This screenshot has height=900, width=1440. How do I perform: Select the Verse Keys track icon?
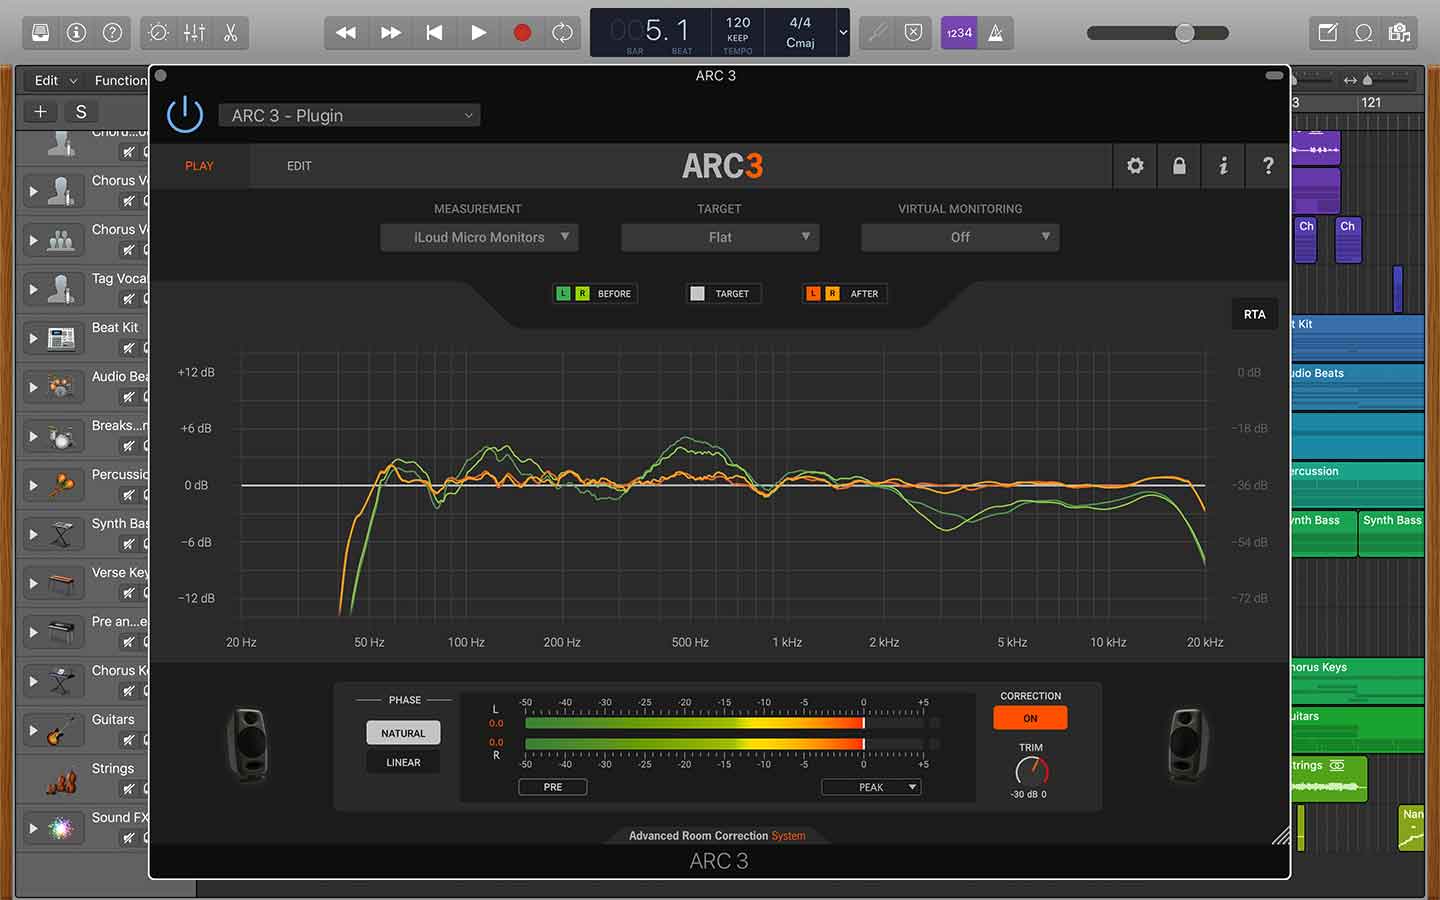pyautogui.click(x=61, y=584)
